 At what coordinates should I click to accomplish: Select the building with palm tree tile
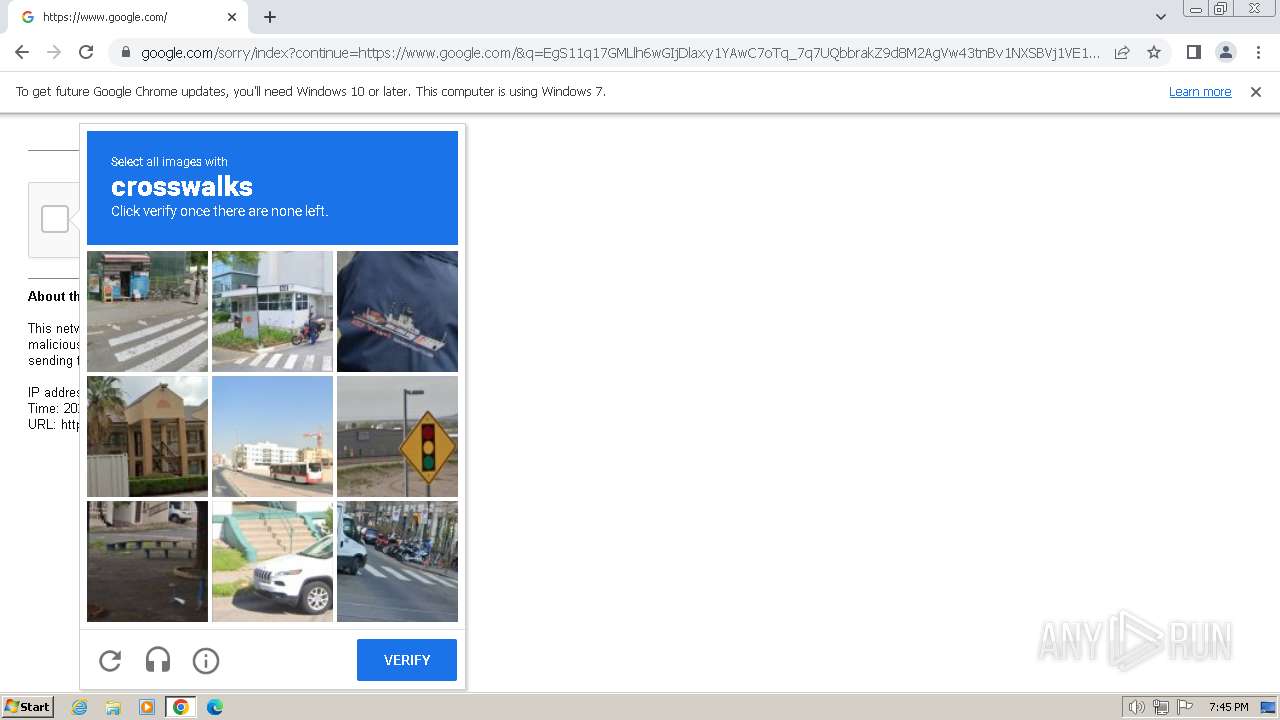point(147,436)
